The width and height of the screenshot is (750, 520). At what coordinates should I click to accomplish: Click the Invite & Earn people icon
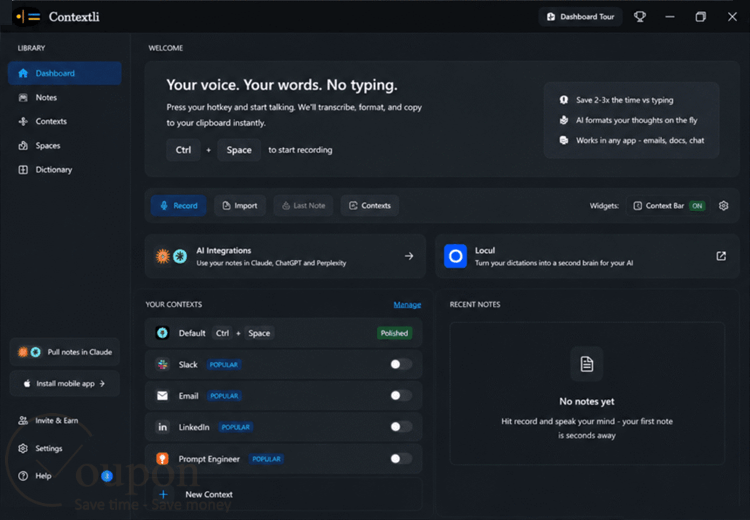point(23,421)
